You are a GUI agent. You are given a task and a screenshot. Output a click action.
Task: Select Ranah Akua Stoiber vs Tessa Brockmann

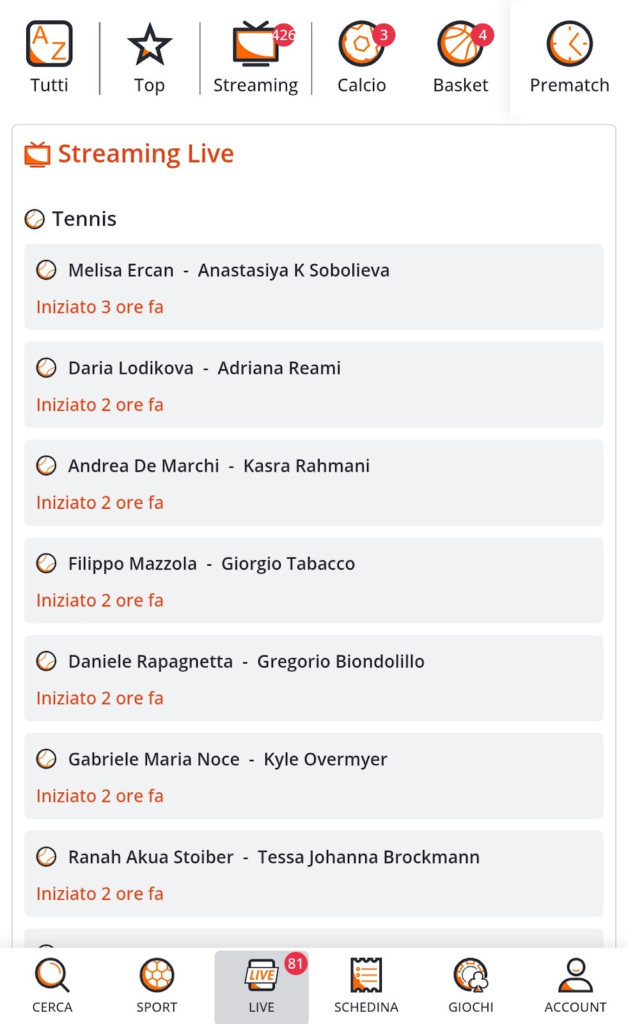point(314,874)
